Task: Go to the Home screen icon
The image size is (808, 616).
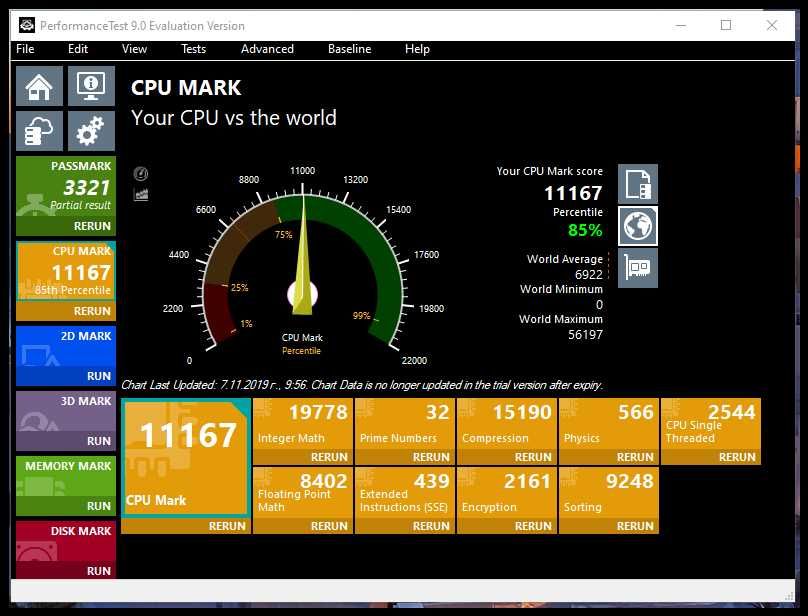Action: tap(40, 86)
